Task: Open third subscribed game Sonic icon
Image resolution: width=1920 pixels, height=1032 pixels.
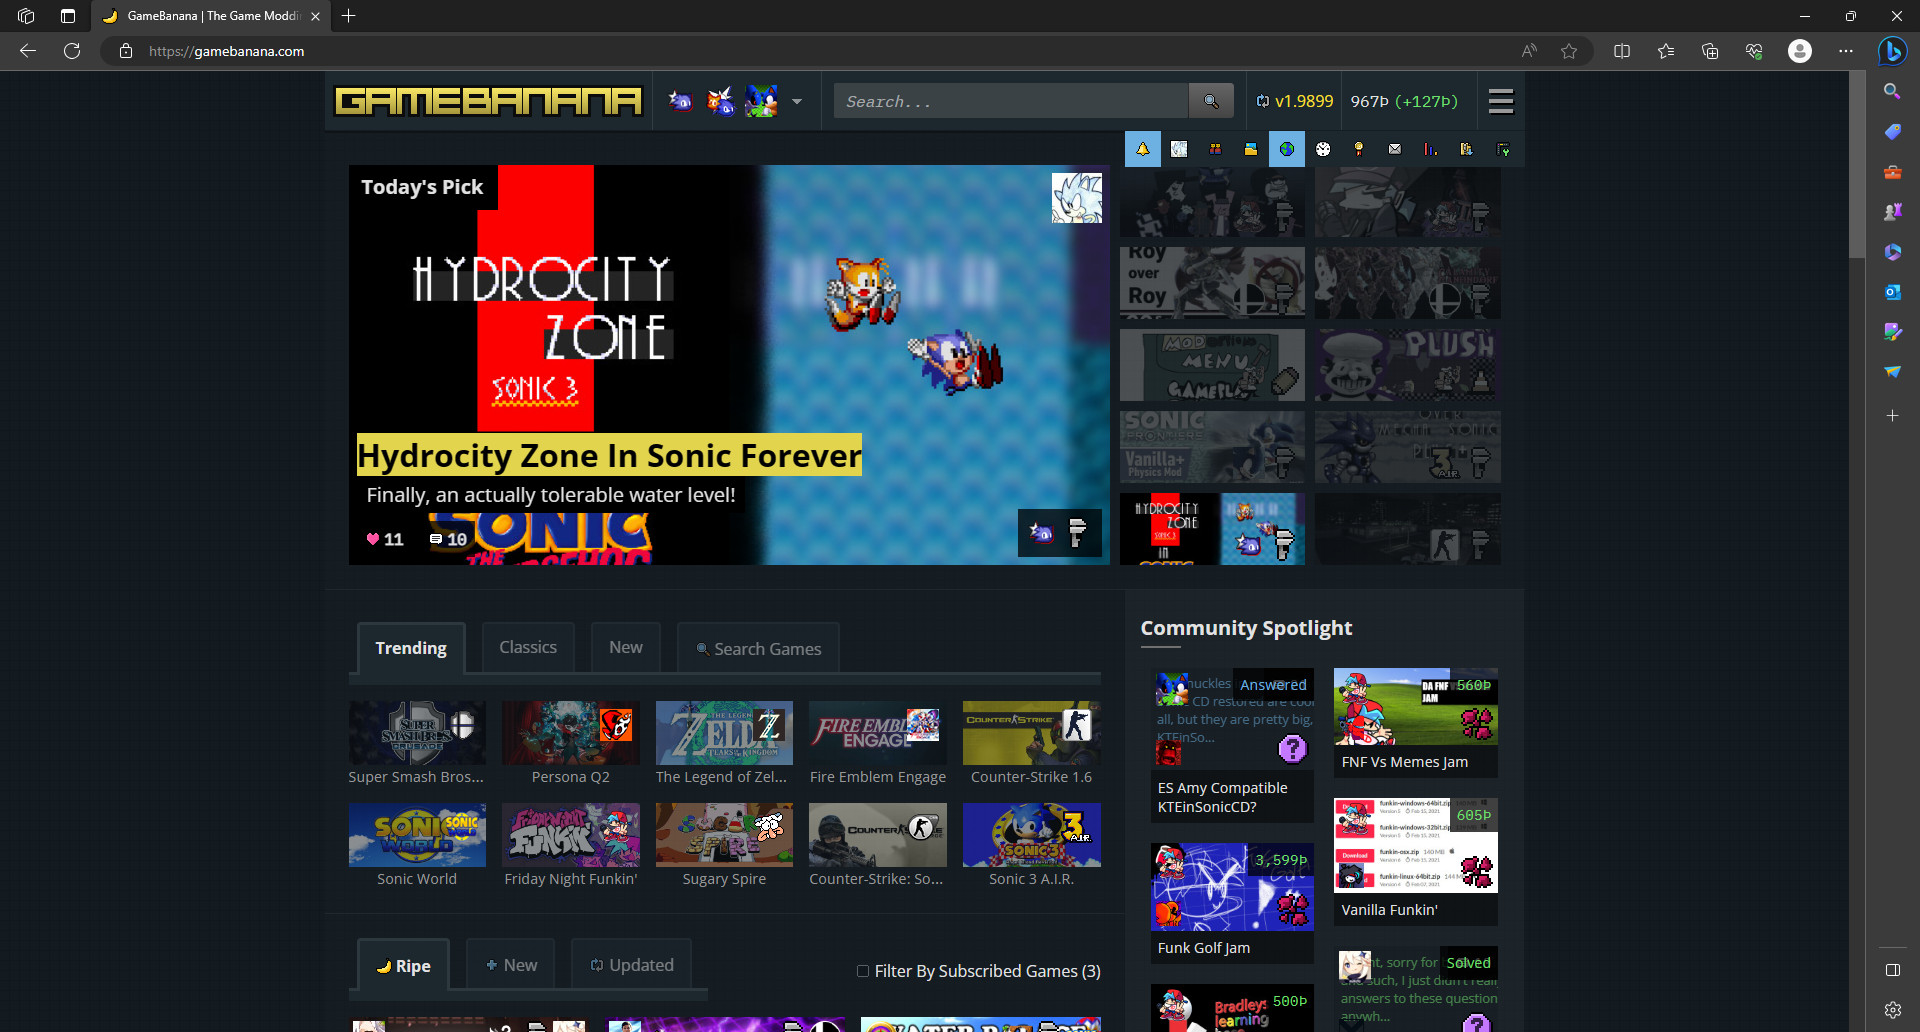Action: point(762,101)
